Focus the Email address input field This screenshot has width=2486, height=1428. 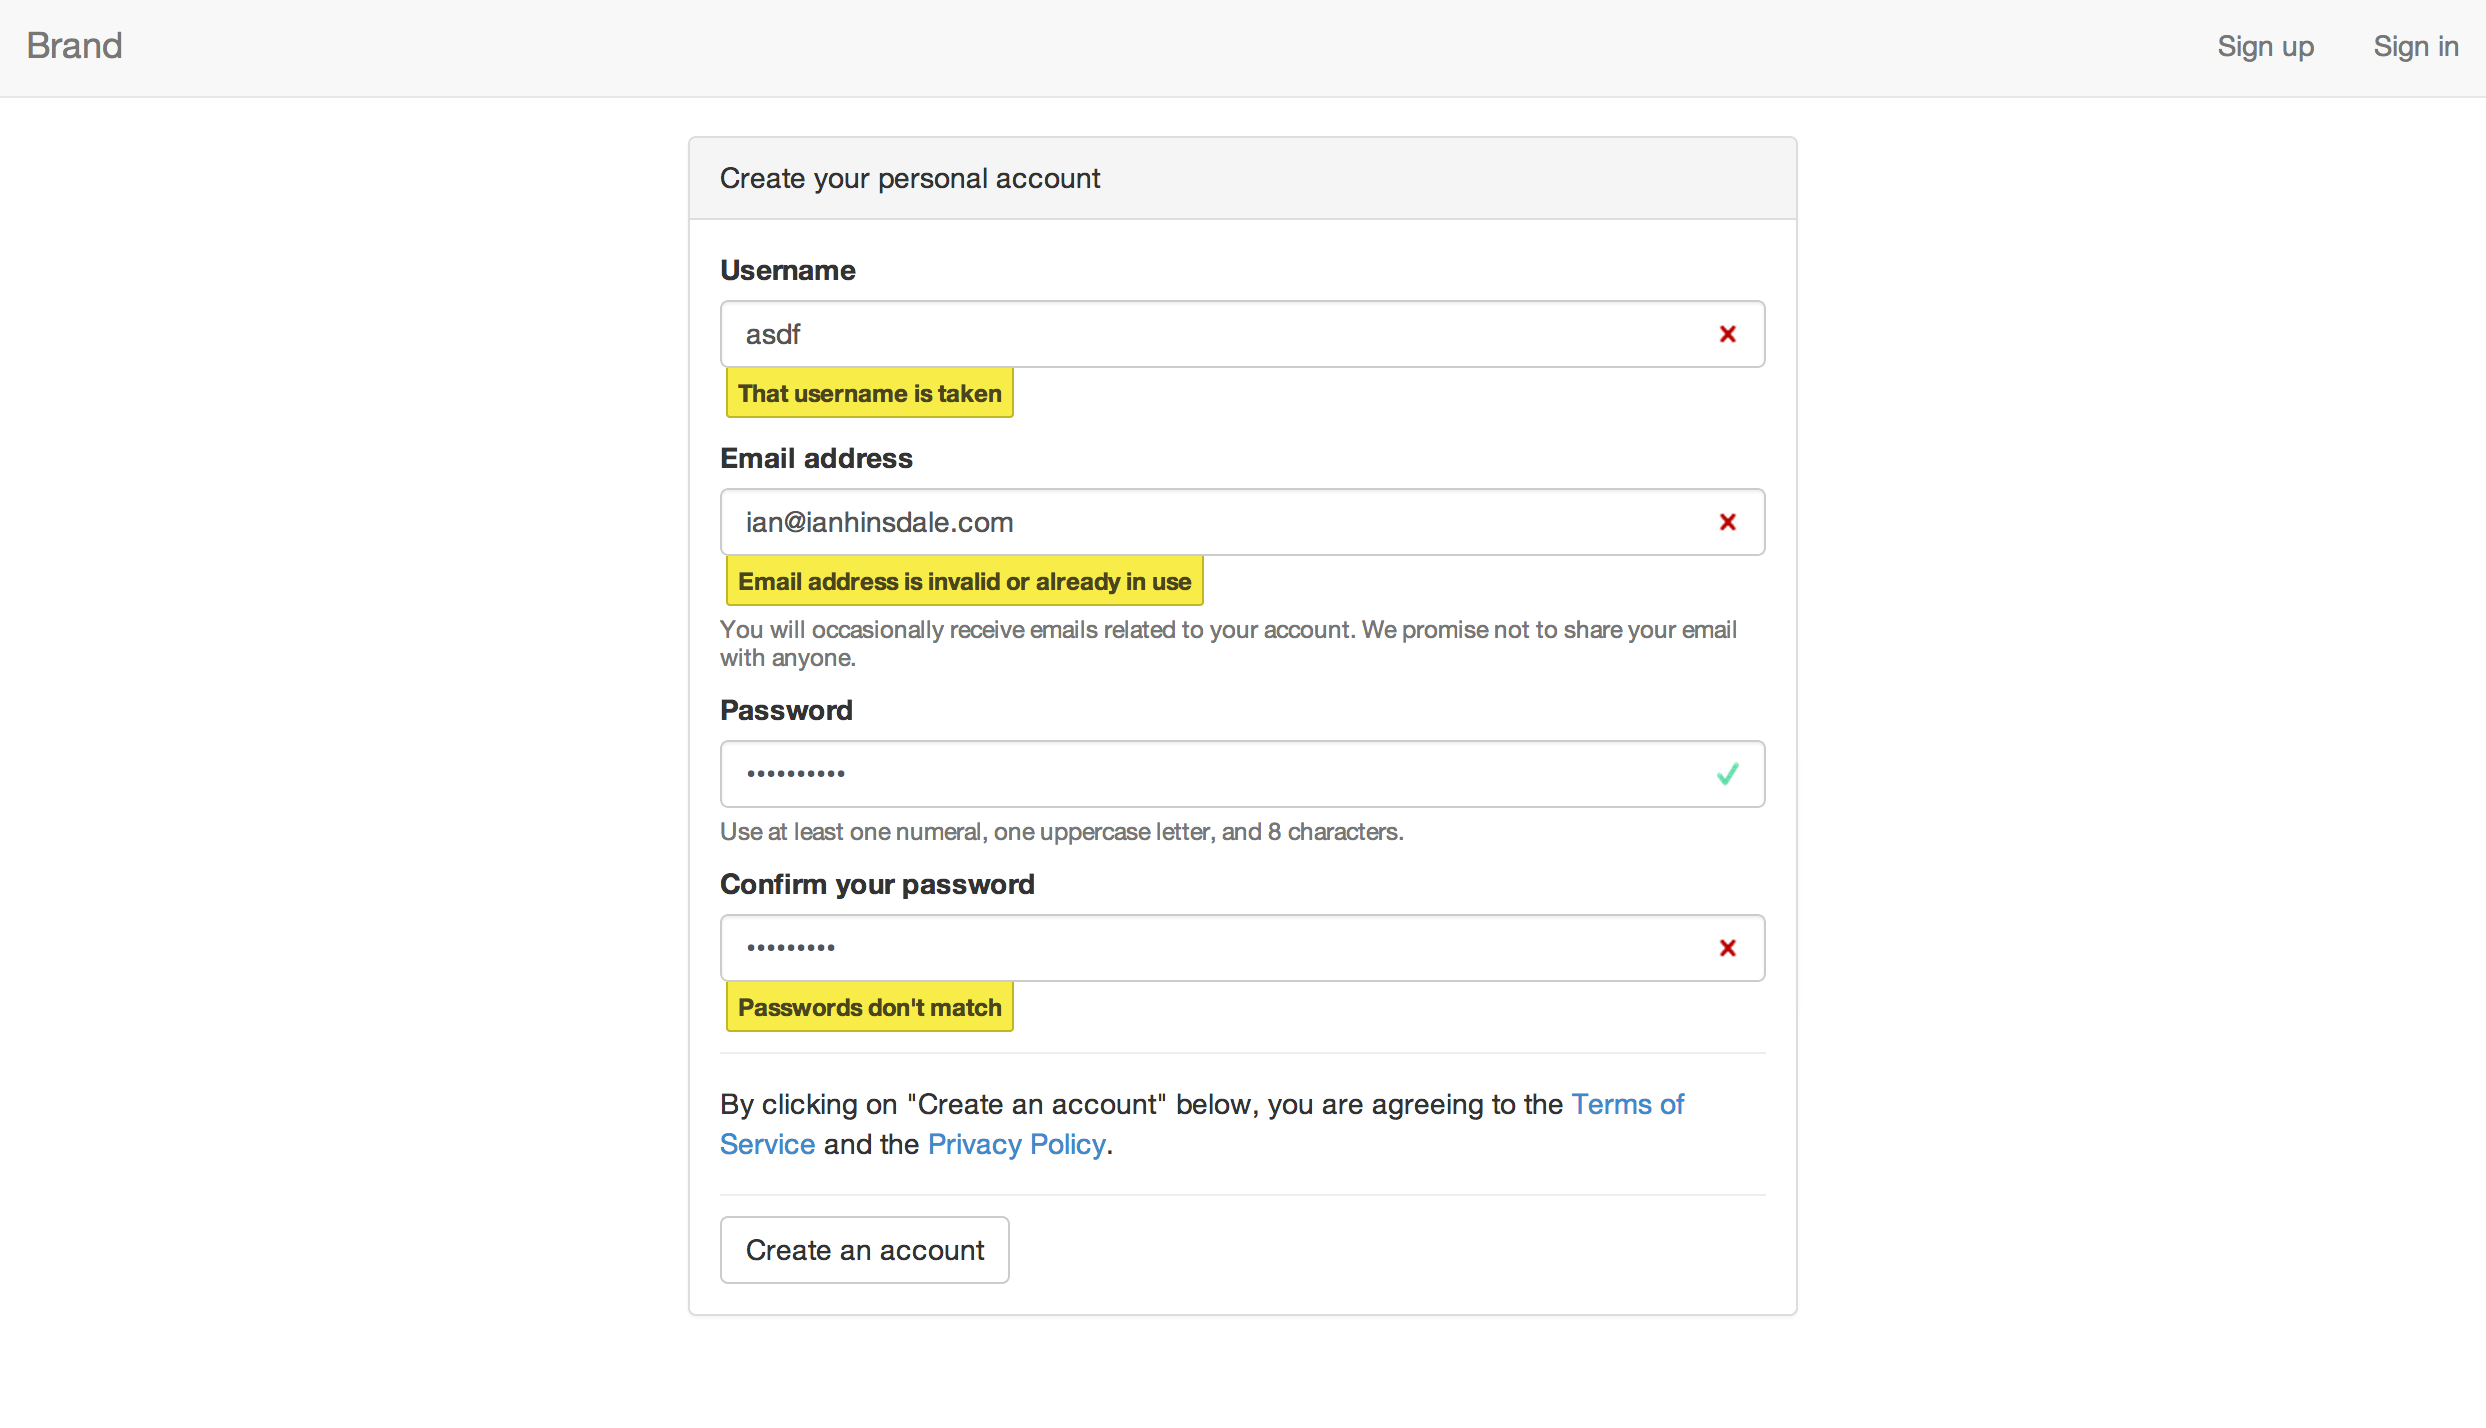coord(1200,522)
